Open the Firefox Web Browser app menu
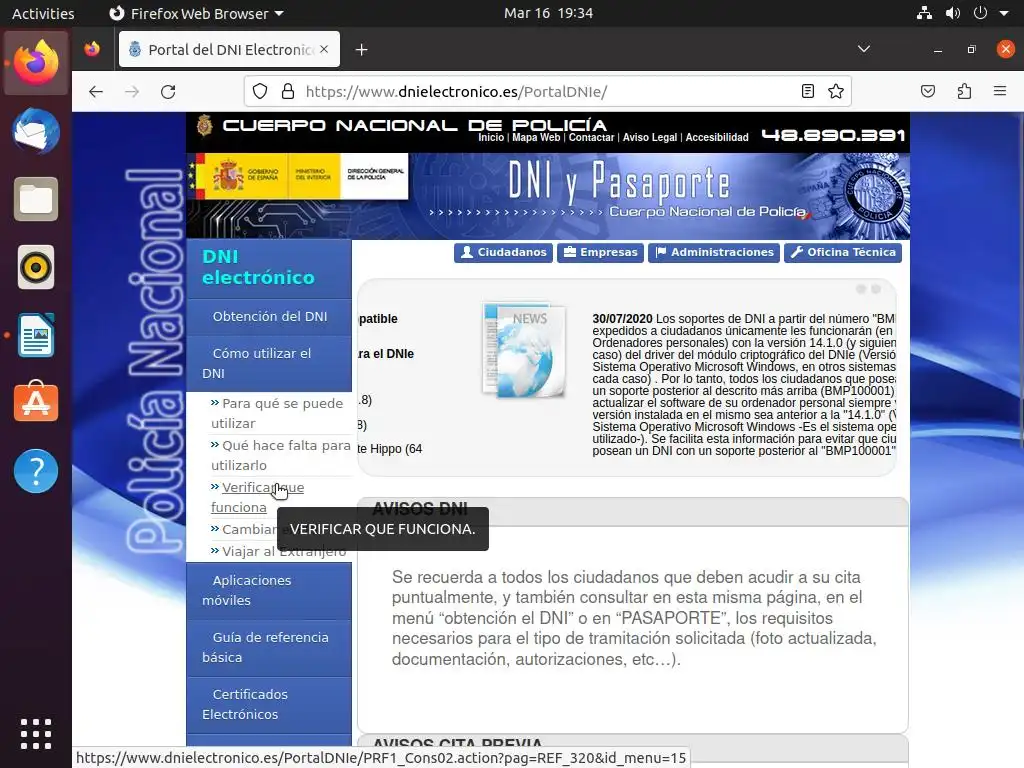Image resolution: width=1024 pixels, height=768 pixels. click(x=196, y=13)
